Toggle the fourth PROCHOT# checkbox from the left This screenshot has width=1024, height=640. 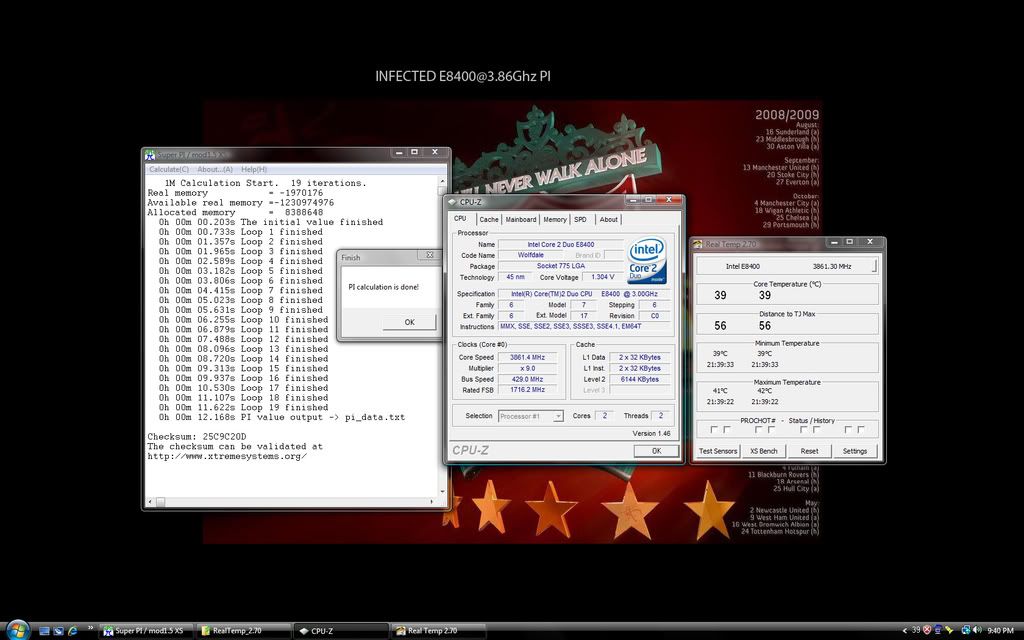pos(771,430)
